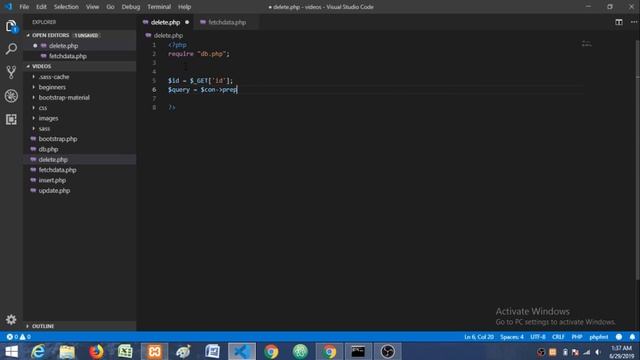Open the Extensions view in activity bar
Image resolution: width=640 pixels, height=360 pixels.
tap(11, 119)
